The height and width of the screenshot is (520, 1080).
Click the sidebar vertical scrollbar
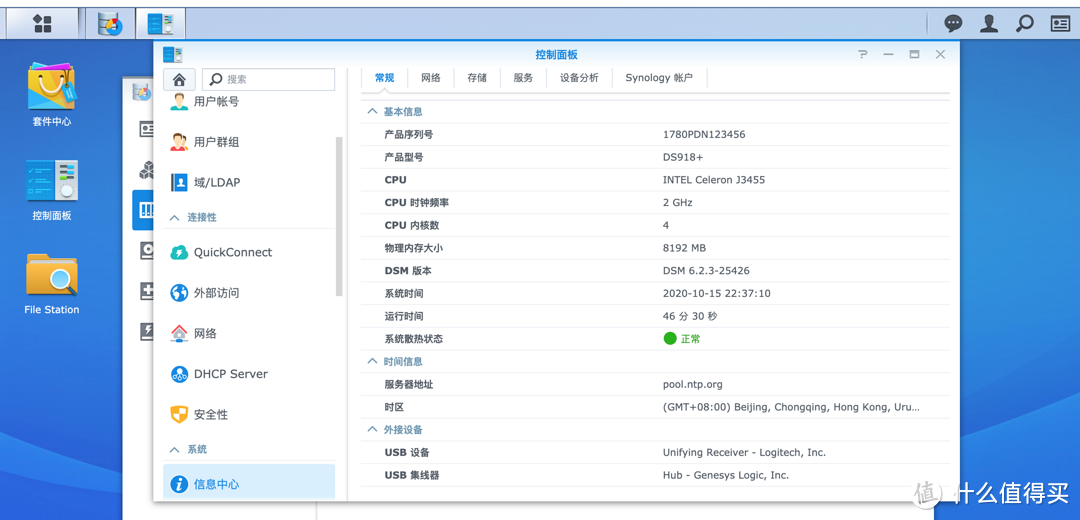[339, 216]
